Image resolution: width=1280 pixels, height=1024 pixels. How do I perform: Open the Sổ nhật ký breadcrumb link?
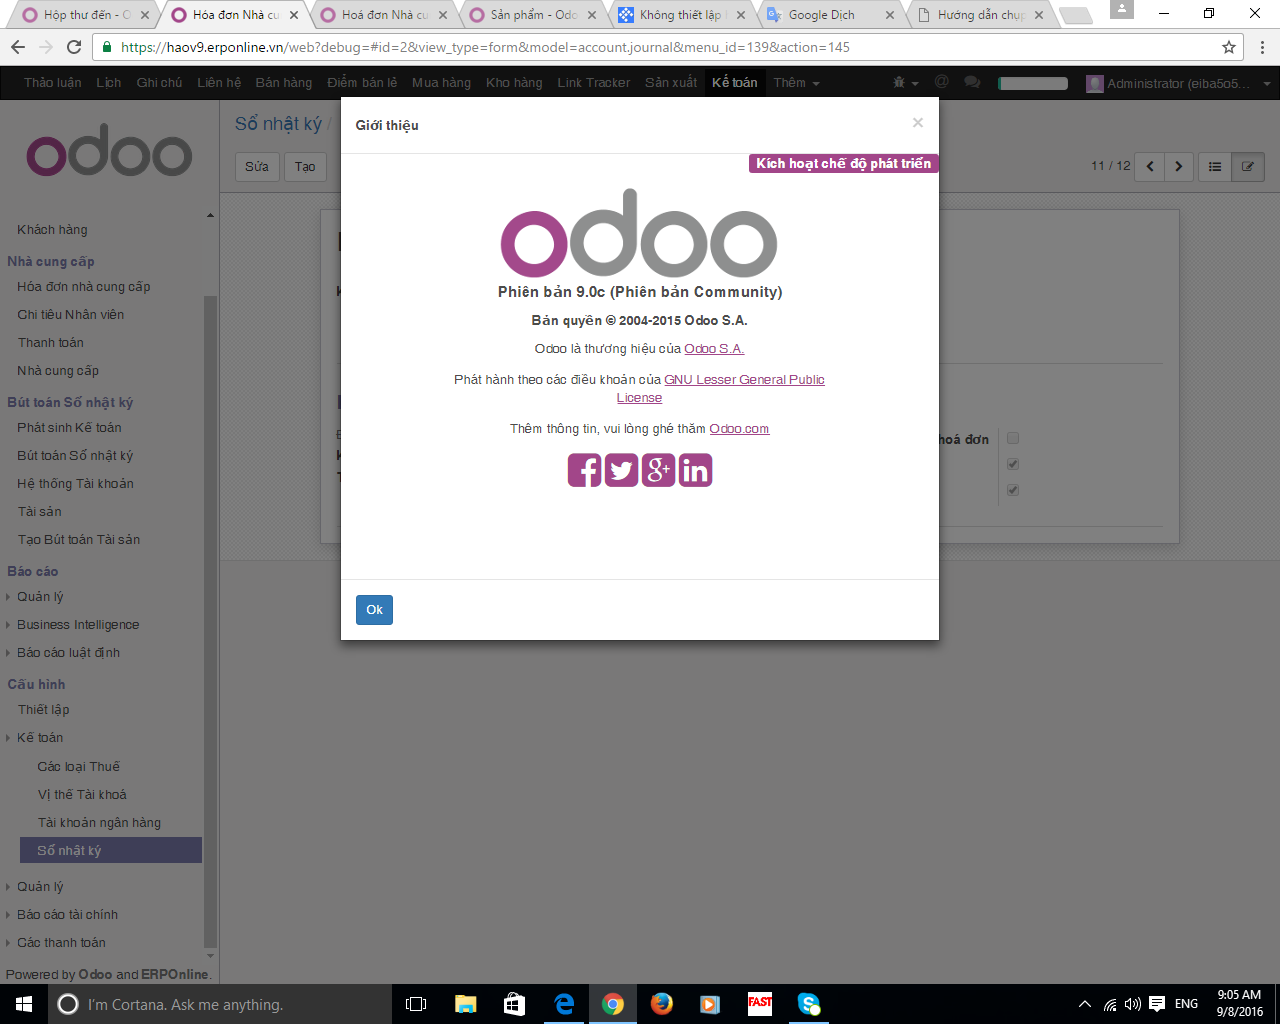coord(278,124)
